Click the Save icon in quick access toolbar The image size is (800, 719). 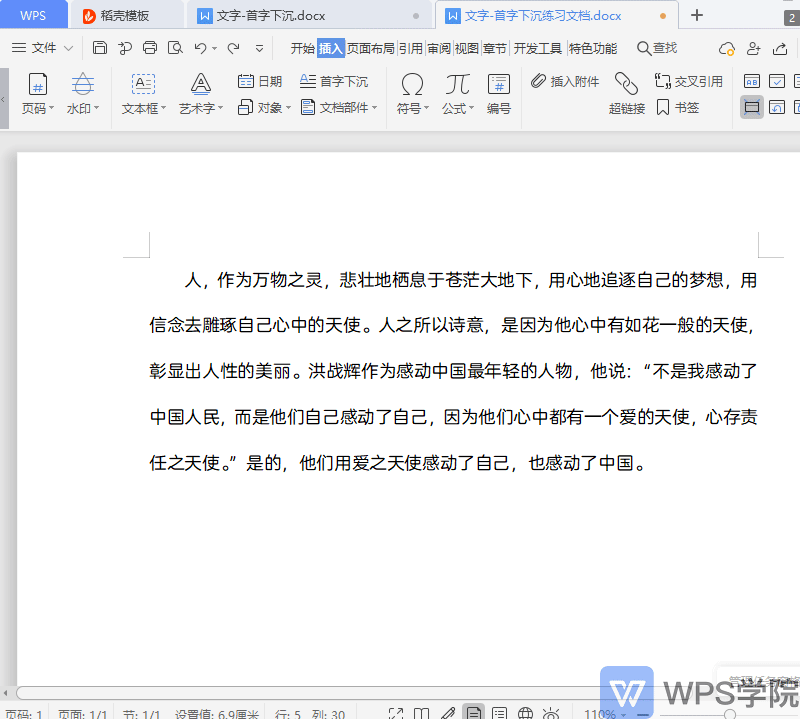point(99,48)
